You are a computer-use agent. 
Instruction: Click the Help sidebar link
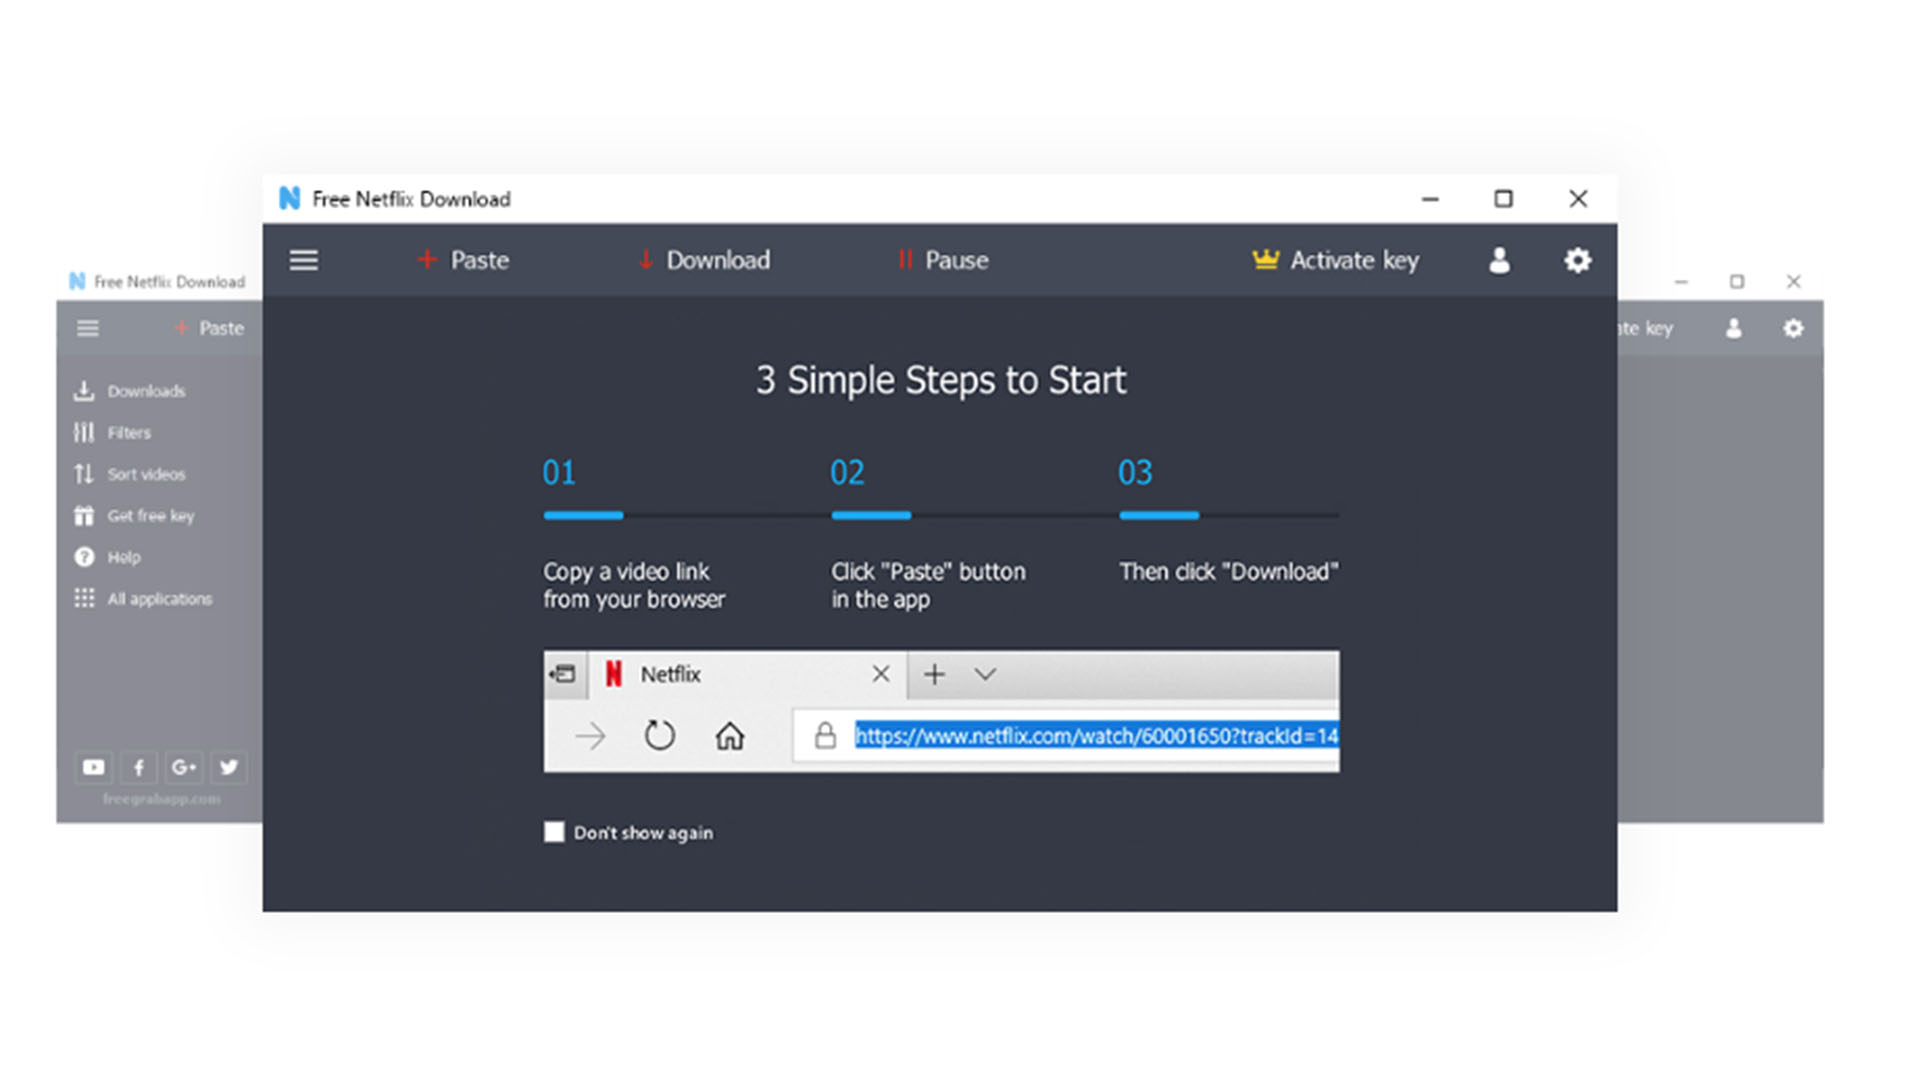(x=121, y=556)
